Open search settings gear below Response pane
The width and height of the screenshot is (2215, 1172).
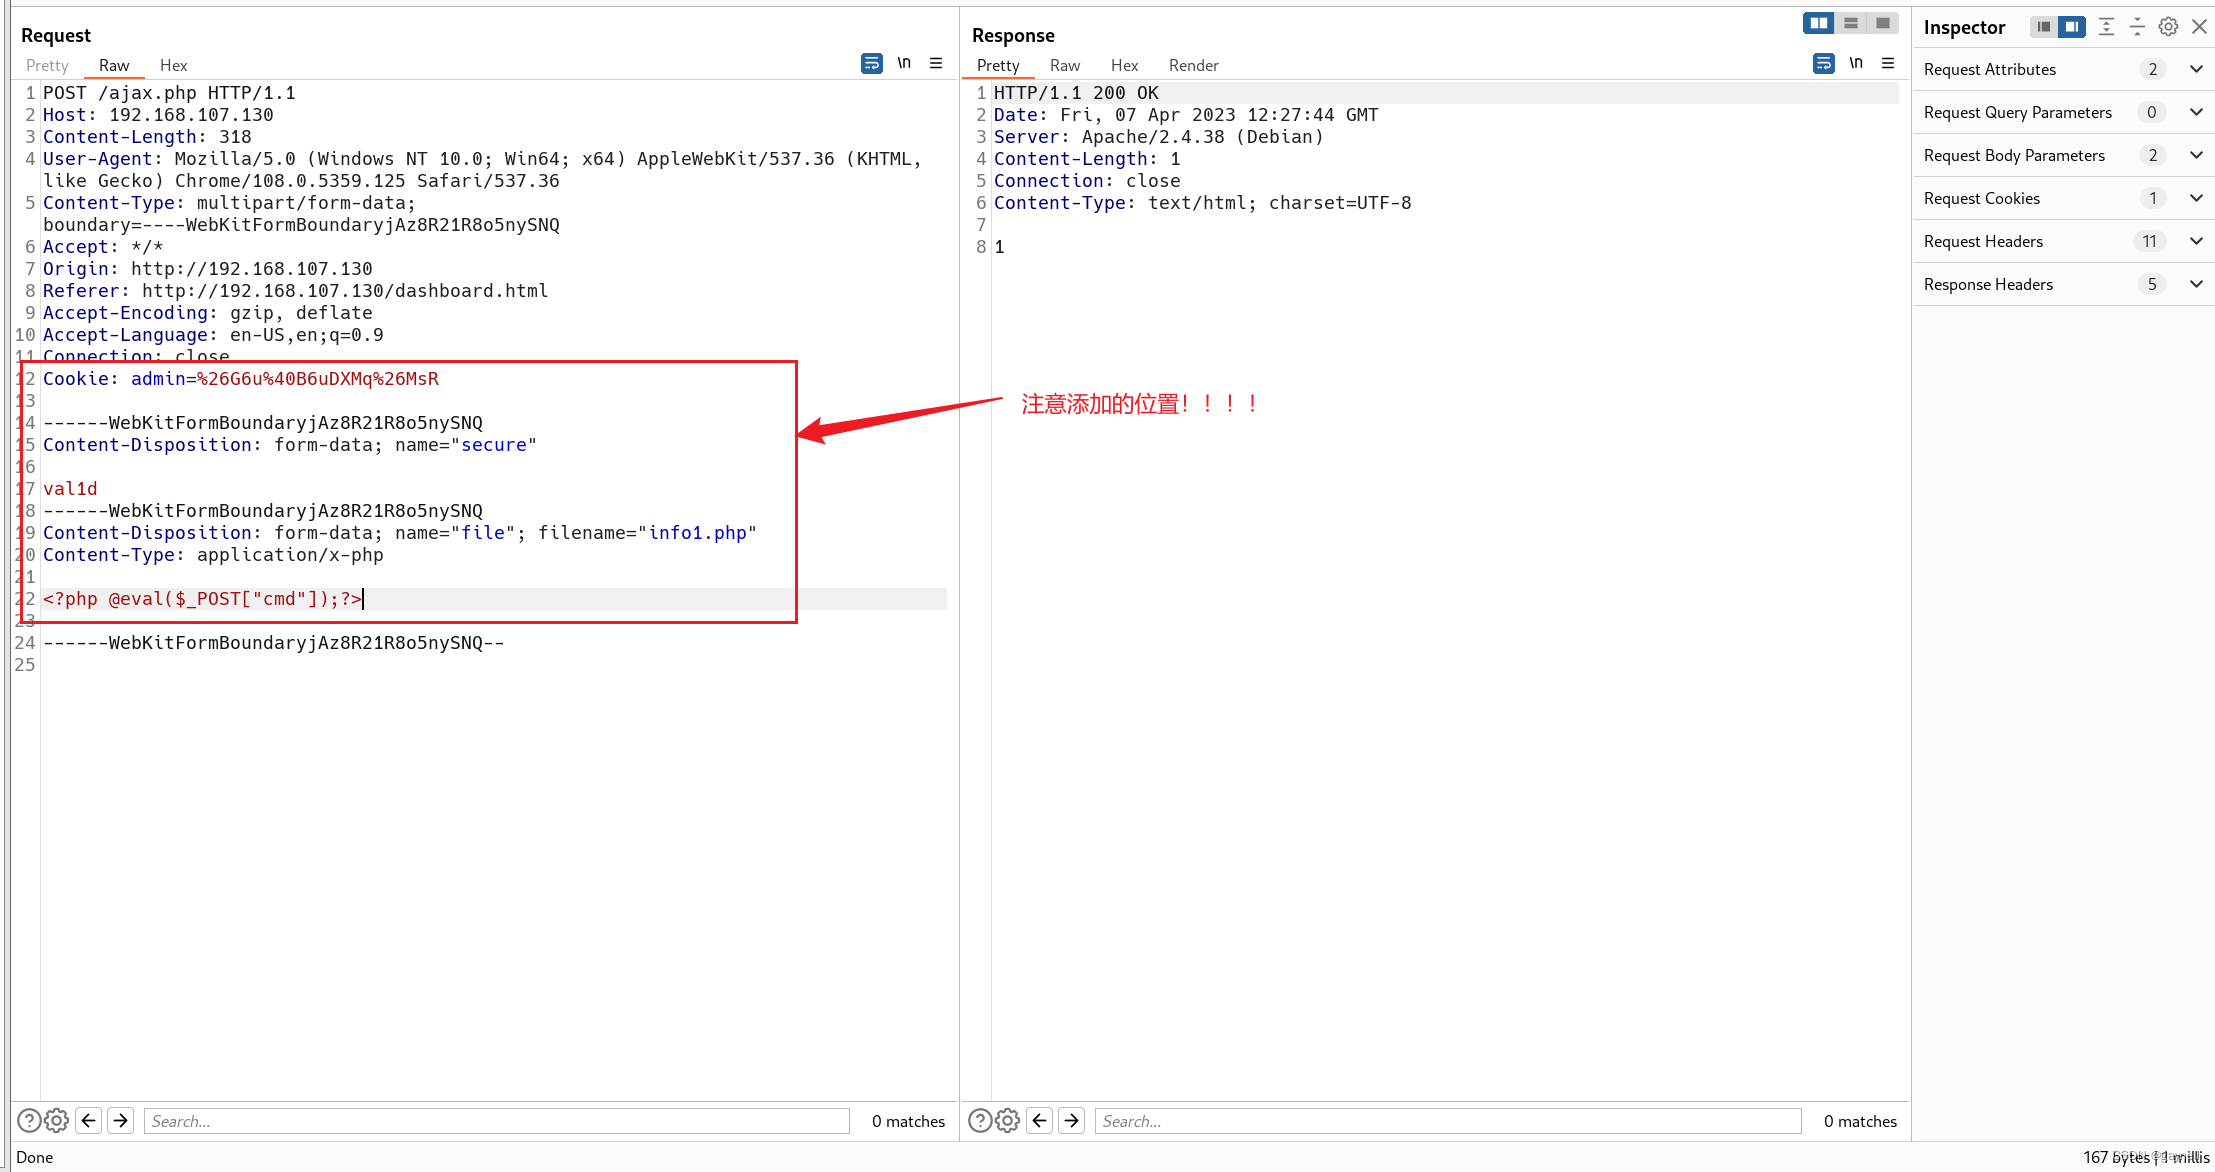(1008, 1120)
